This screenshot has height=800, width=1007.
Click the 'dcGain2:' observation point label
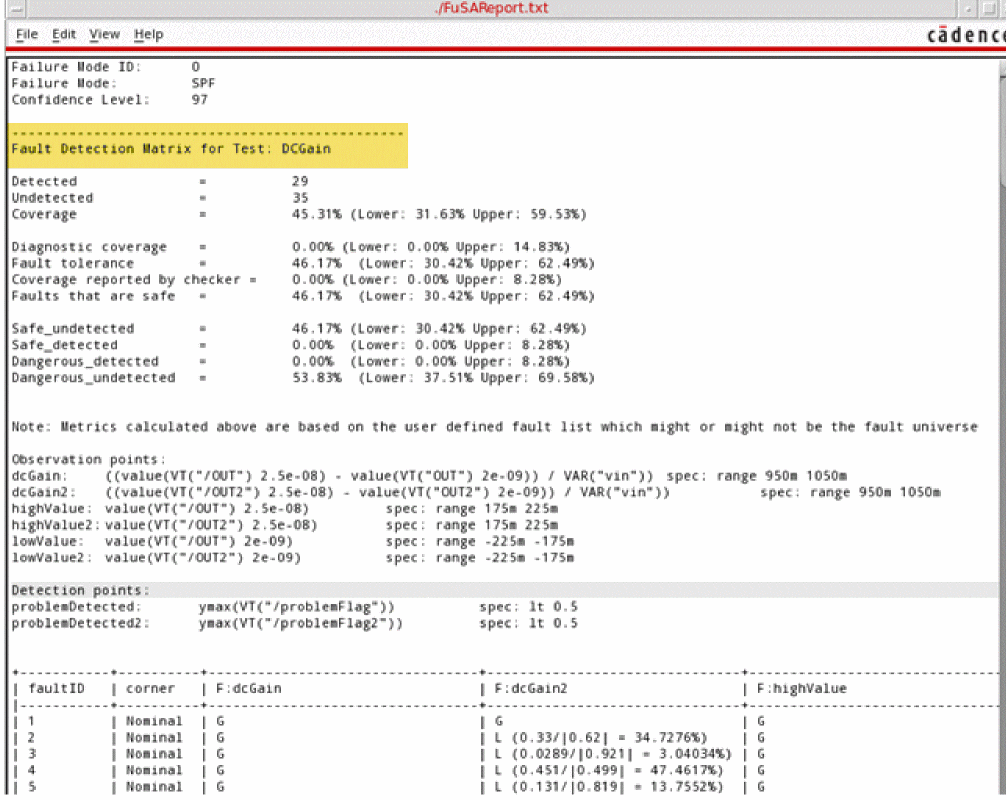pyautogui.click(x=43, y=492)
